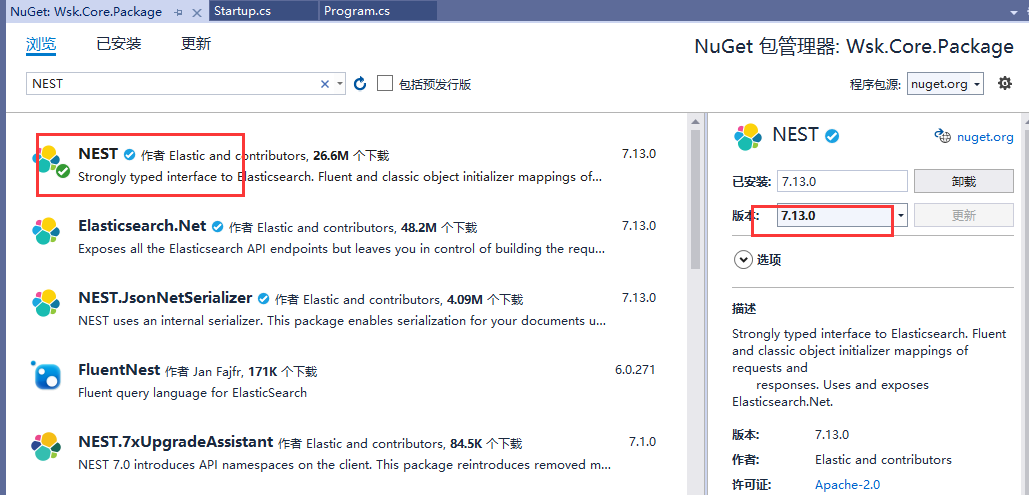Switch to the Installed (已安装) tab
The image size is (1029, 495).
[119, 44]
